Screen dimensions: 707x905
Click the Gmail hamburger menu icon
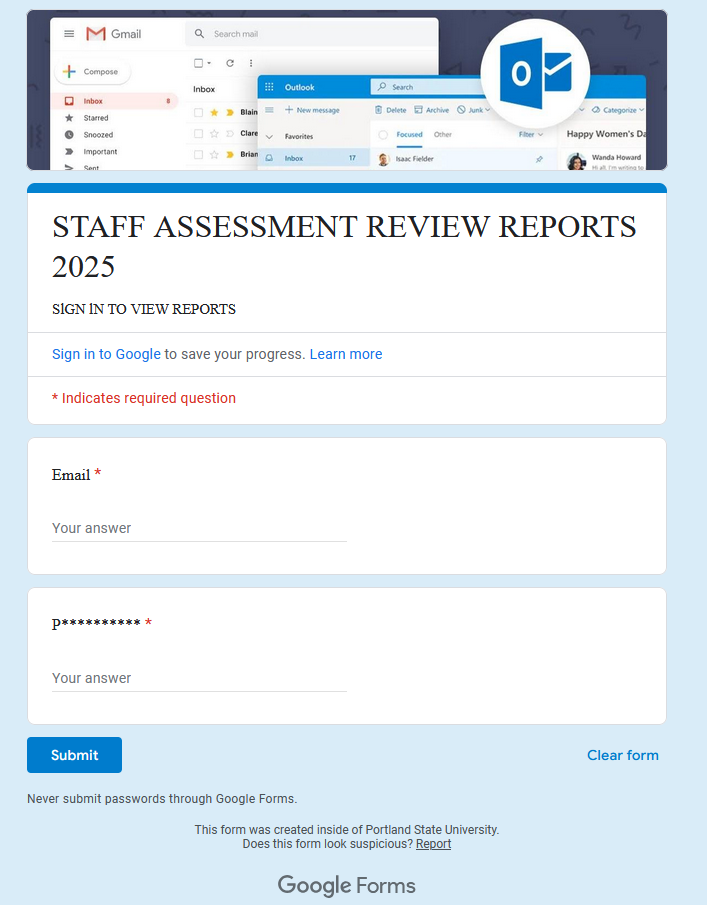point(69,34)
